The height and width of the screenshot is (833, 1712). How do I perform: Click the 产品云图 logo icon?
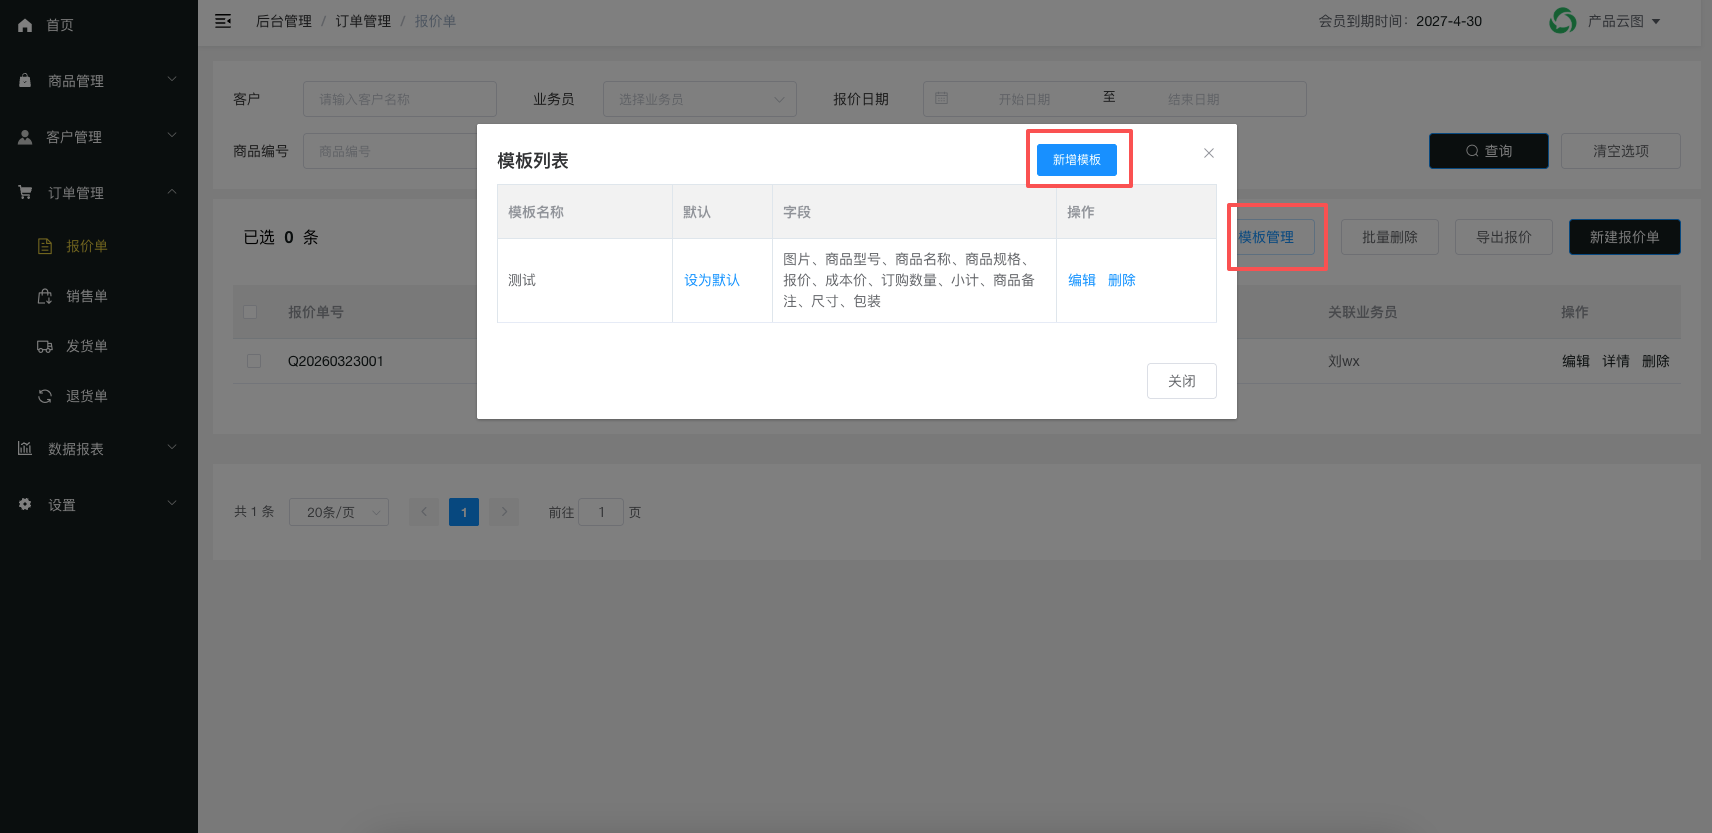coord(1562,20)
